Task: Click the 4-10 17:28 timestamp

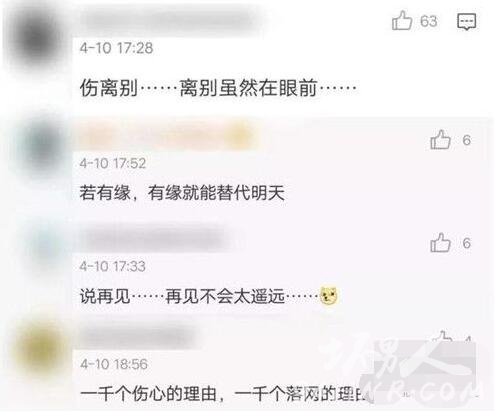Action: 116,48
